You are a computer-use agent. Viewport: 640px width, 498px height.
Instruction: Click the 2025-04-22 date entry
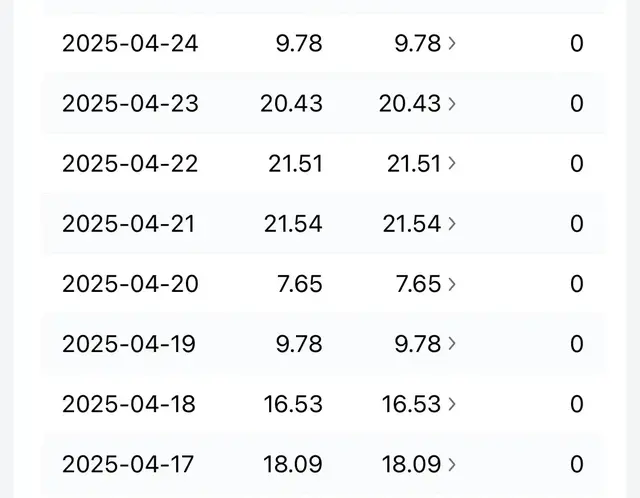[x=130, y=164]
